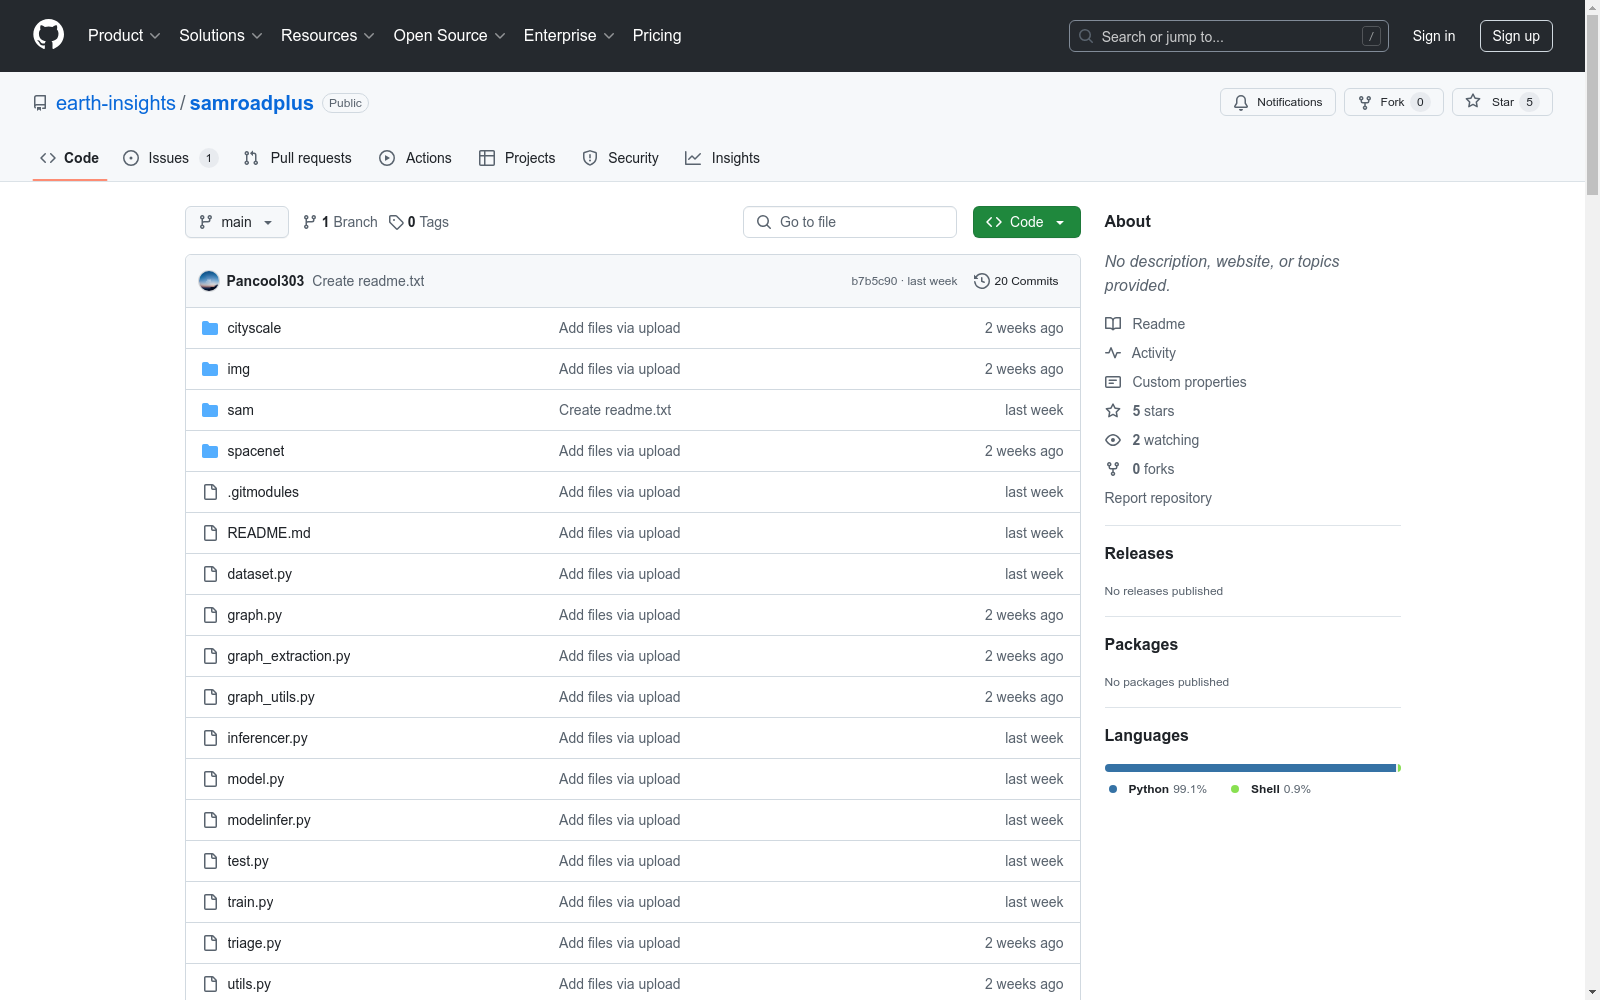Click the 1 Branch link
Viewport: 1600px width, 1000px height.
pos(340,222)
